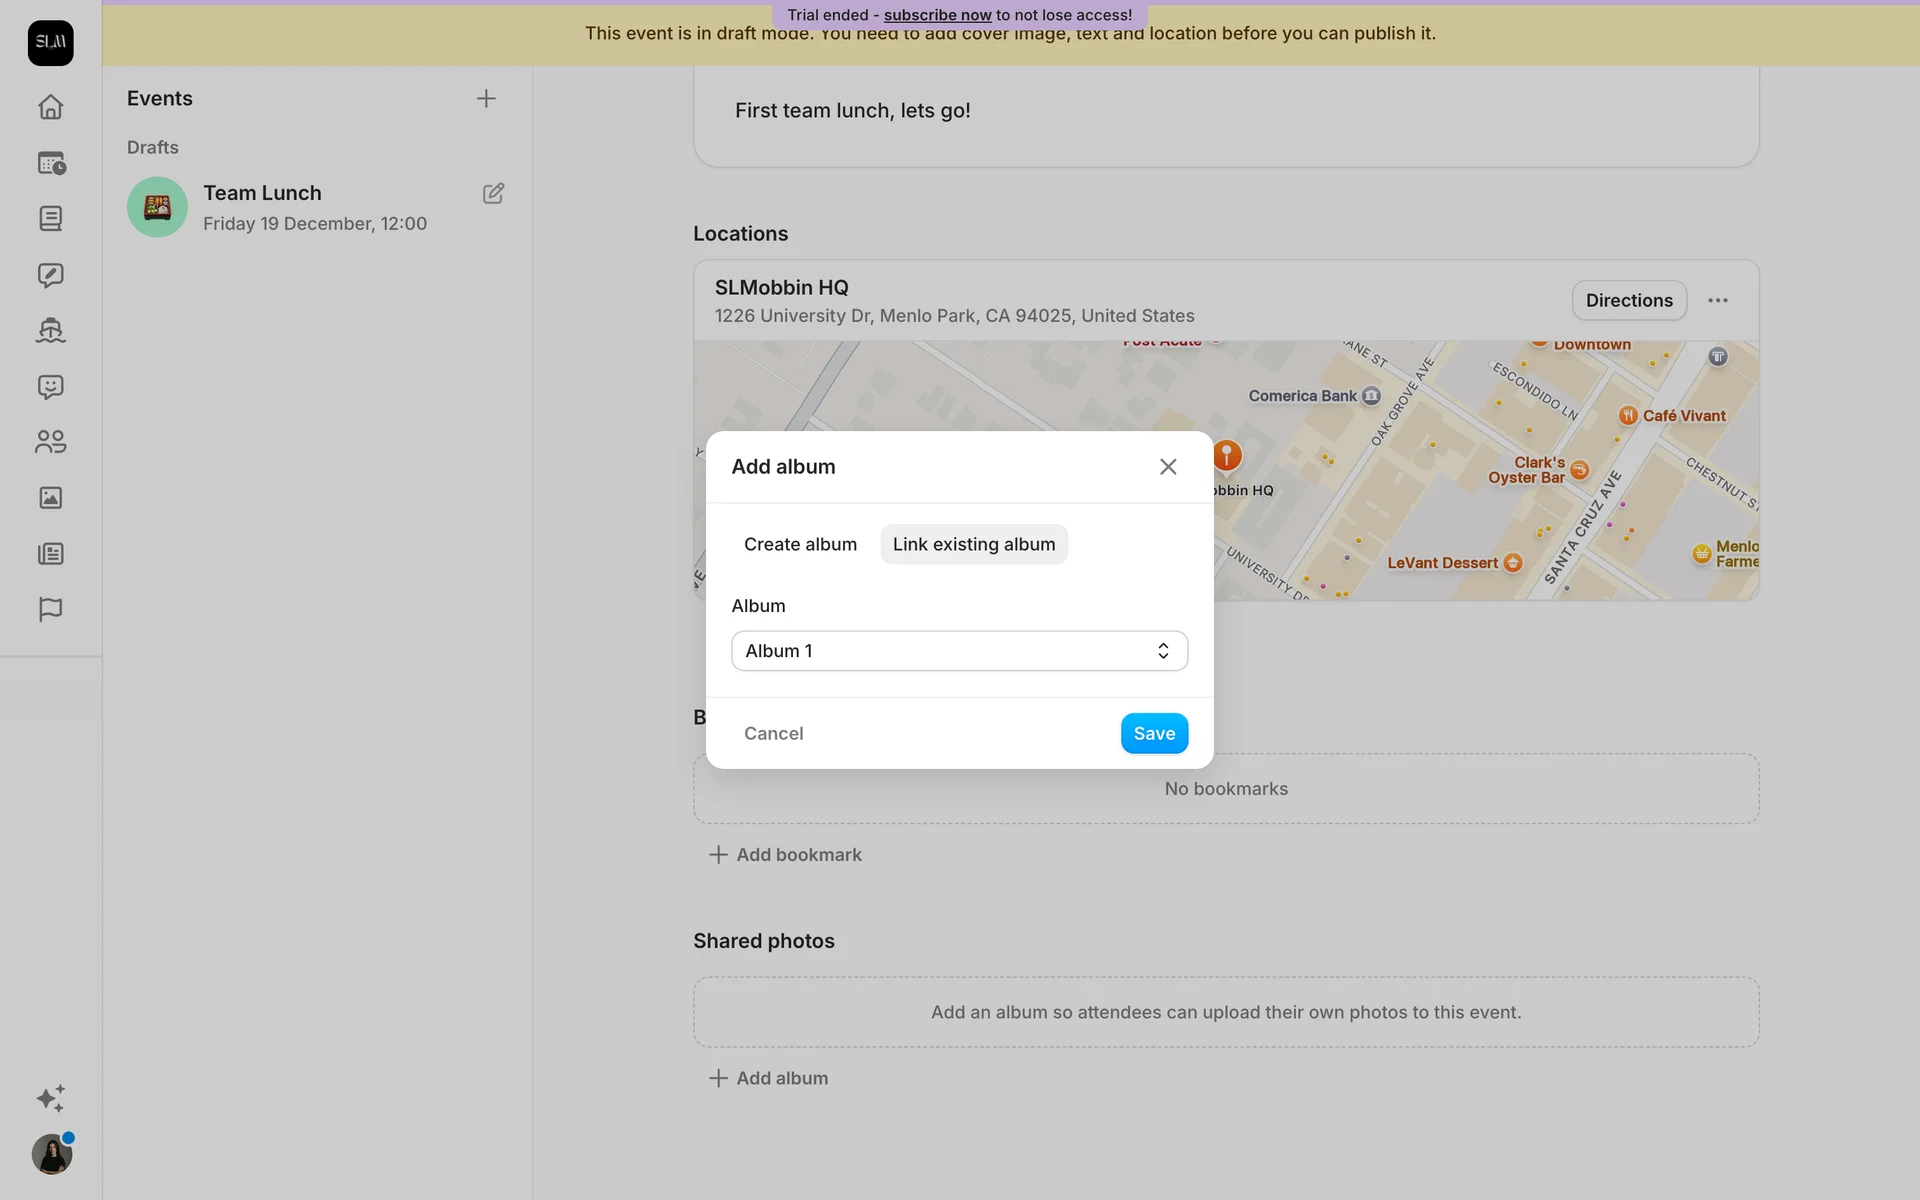The width and height of the screenshot is (1920, 1200).
Task: Click the plus icon beside Events
Action: (x=486, y=99)
